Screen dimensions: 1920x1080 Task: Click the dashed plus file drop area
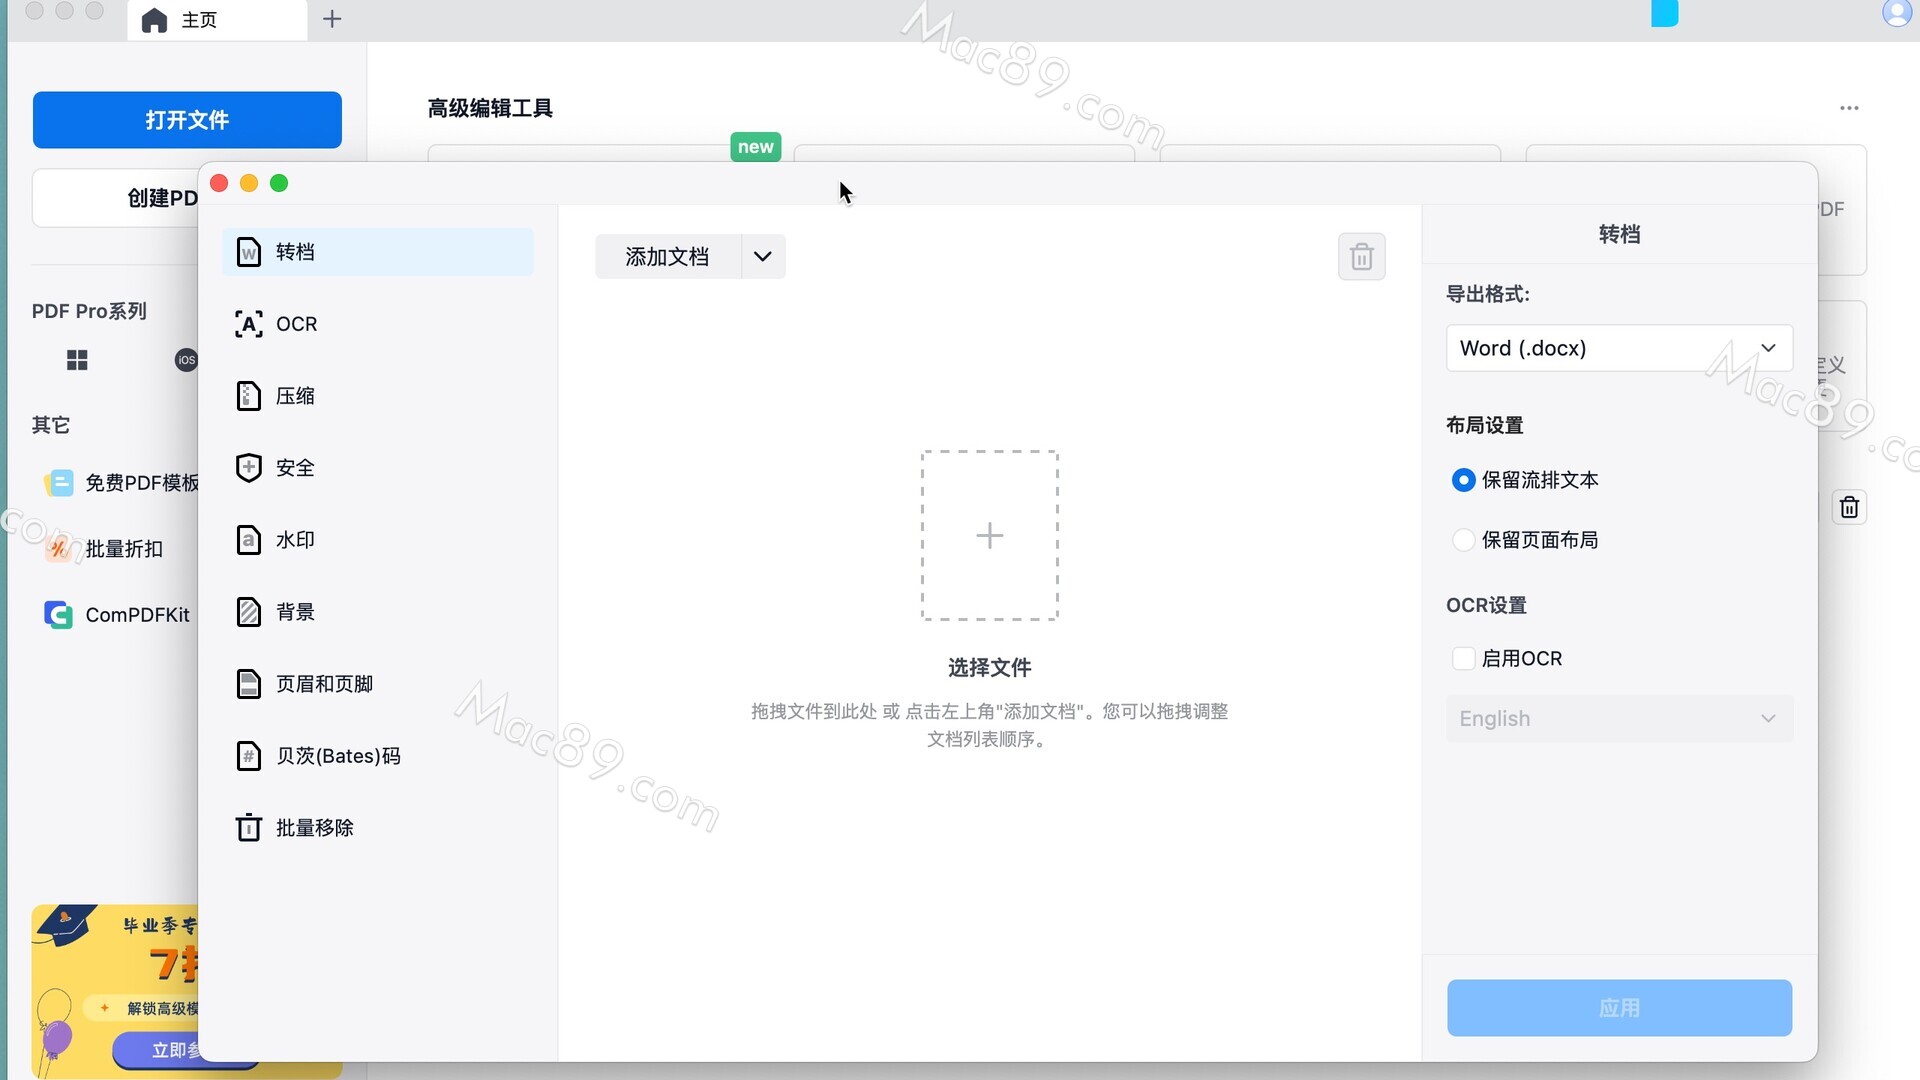coord(989,536)
